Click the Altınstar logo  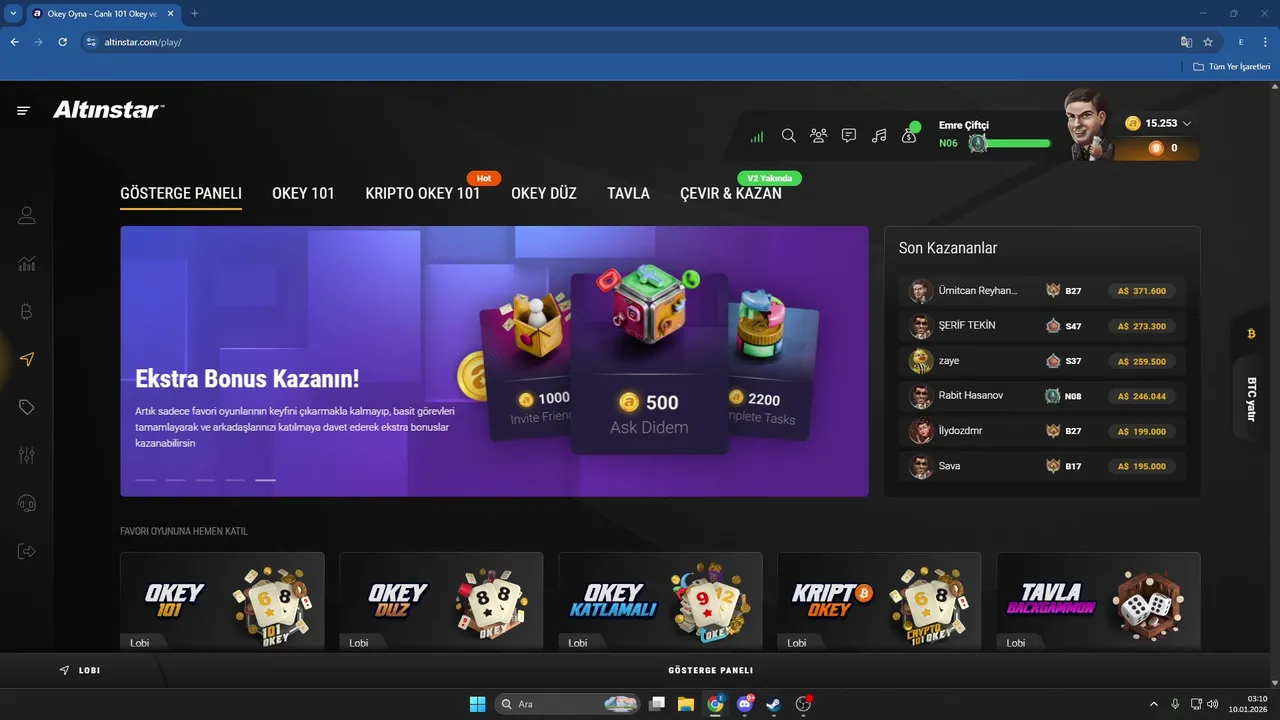pos(108,110)
